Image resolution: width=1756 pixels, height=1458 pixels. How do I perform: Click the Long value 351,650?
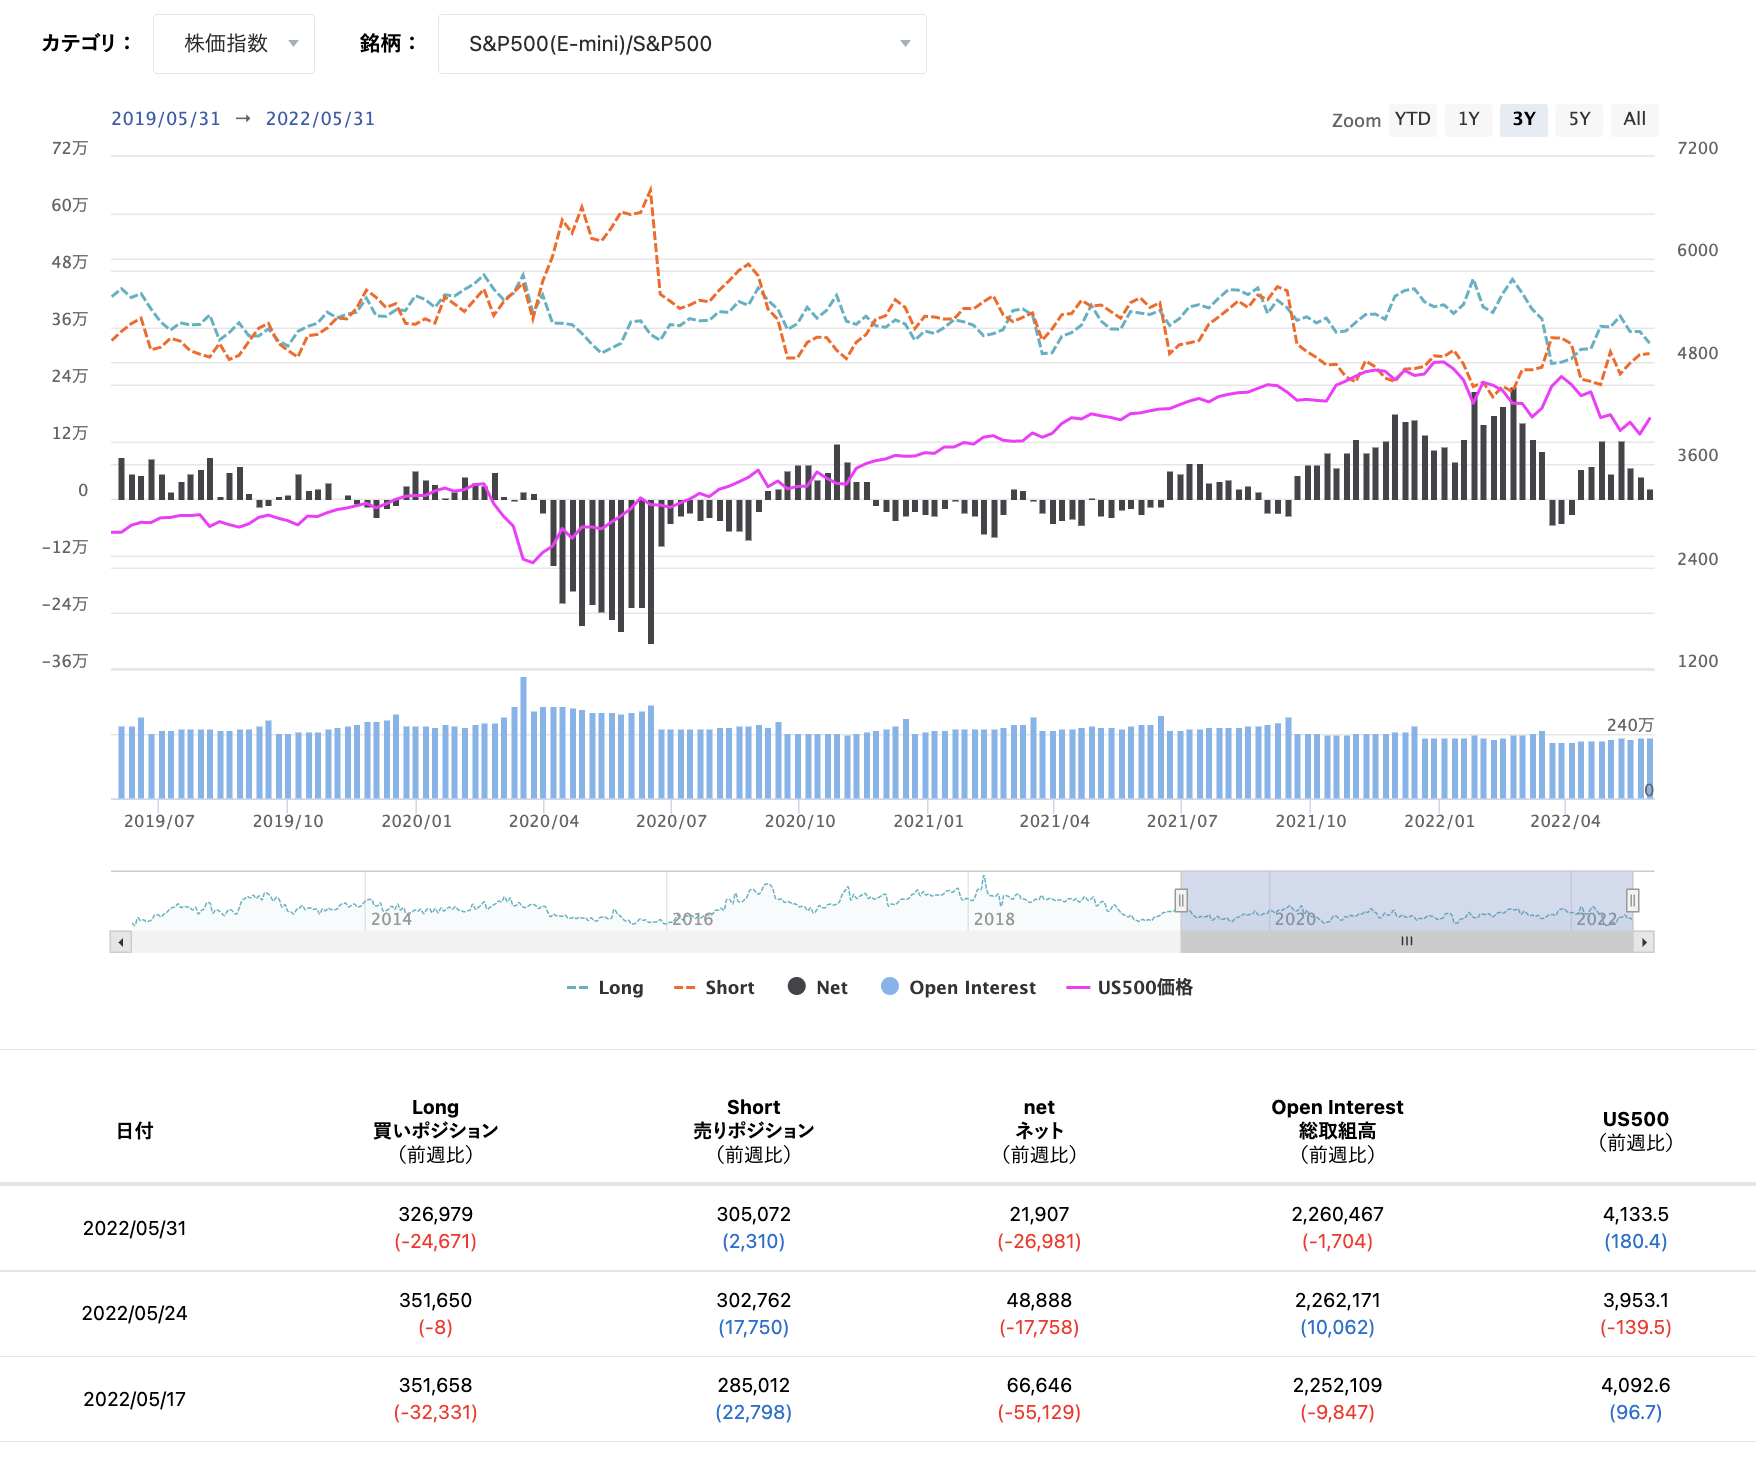(435, 1301)
